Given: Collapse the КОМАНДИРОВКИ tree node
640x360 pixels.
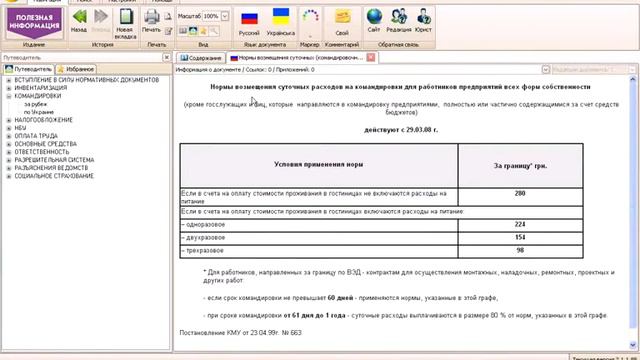Looking at the screenshot, I should (x=9, y=96).
